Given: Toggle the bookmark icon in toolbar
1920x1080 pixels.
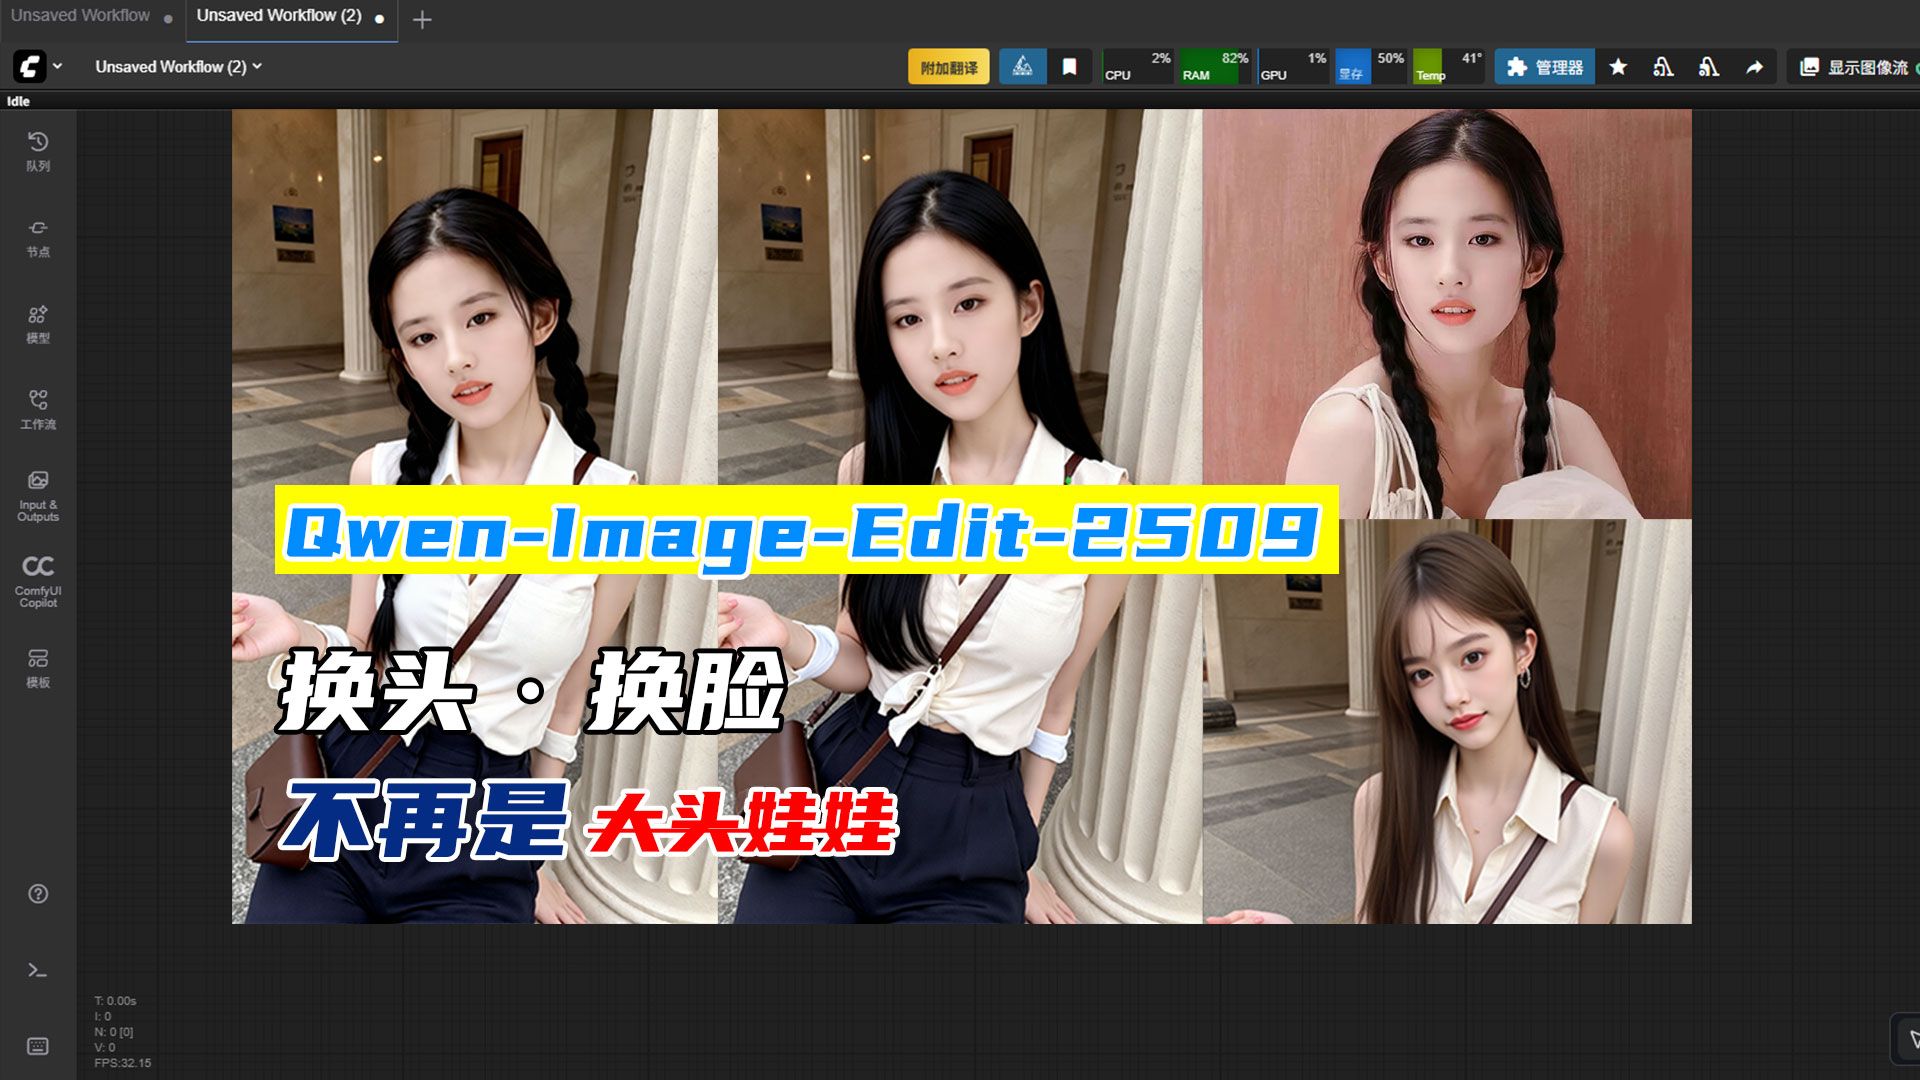Looking at the screenshot, I should tap(1069, 67).
